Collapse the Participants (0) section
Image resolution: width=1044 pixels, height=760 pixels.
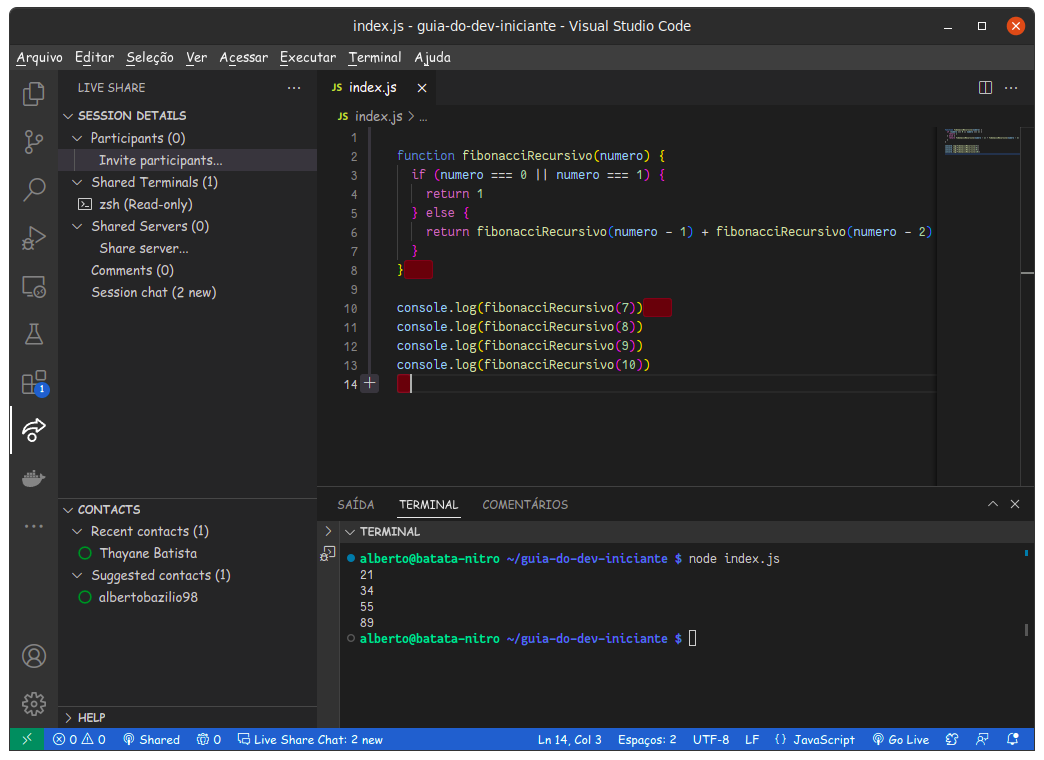pyautogui.click(x=78, y=138)
